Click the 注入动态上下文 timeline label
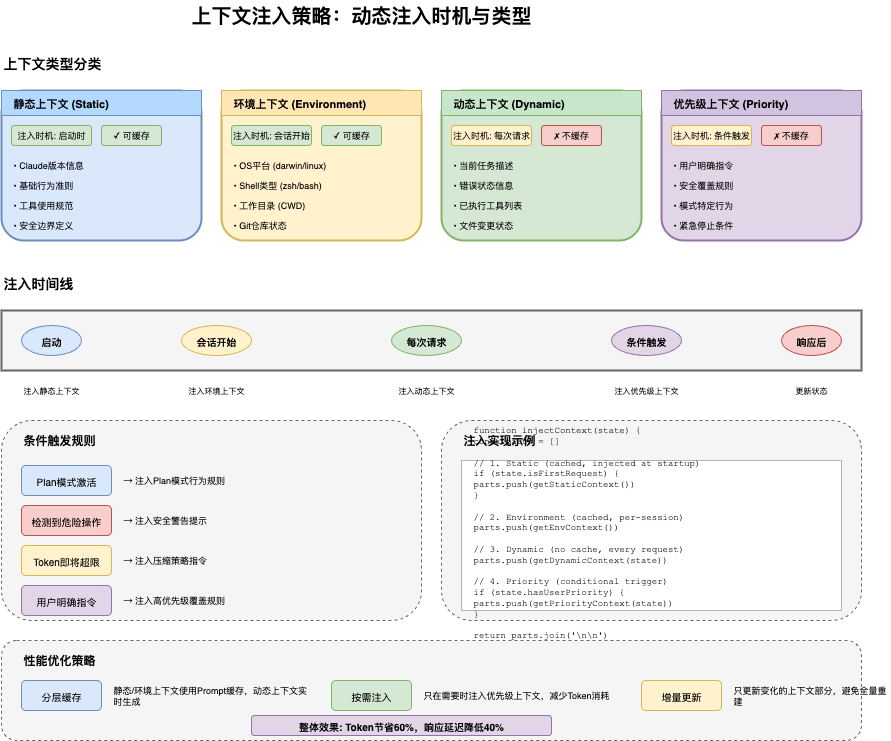891x741 pixels. (x=426, y=391)
